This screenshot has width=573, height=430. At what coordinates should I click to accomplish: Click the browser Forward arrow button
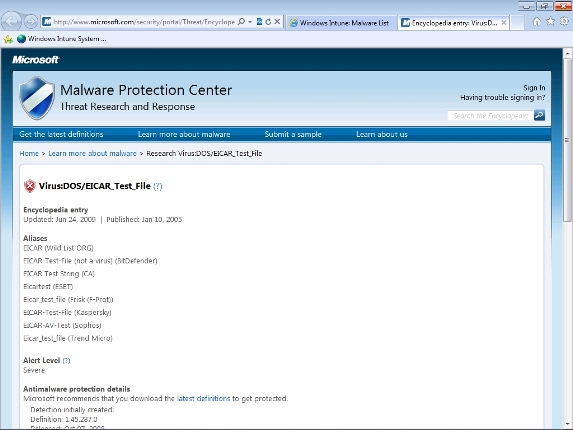[x=31, y=22]
